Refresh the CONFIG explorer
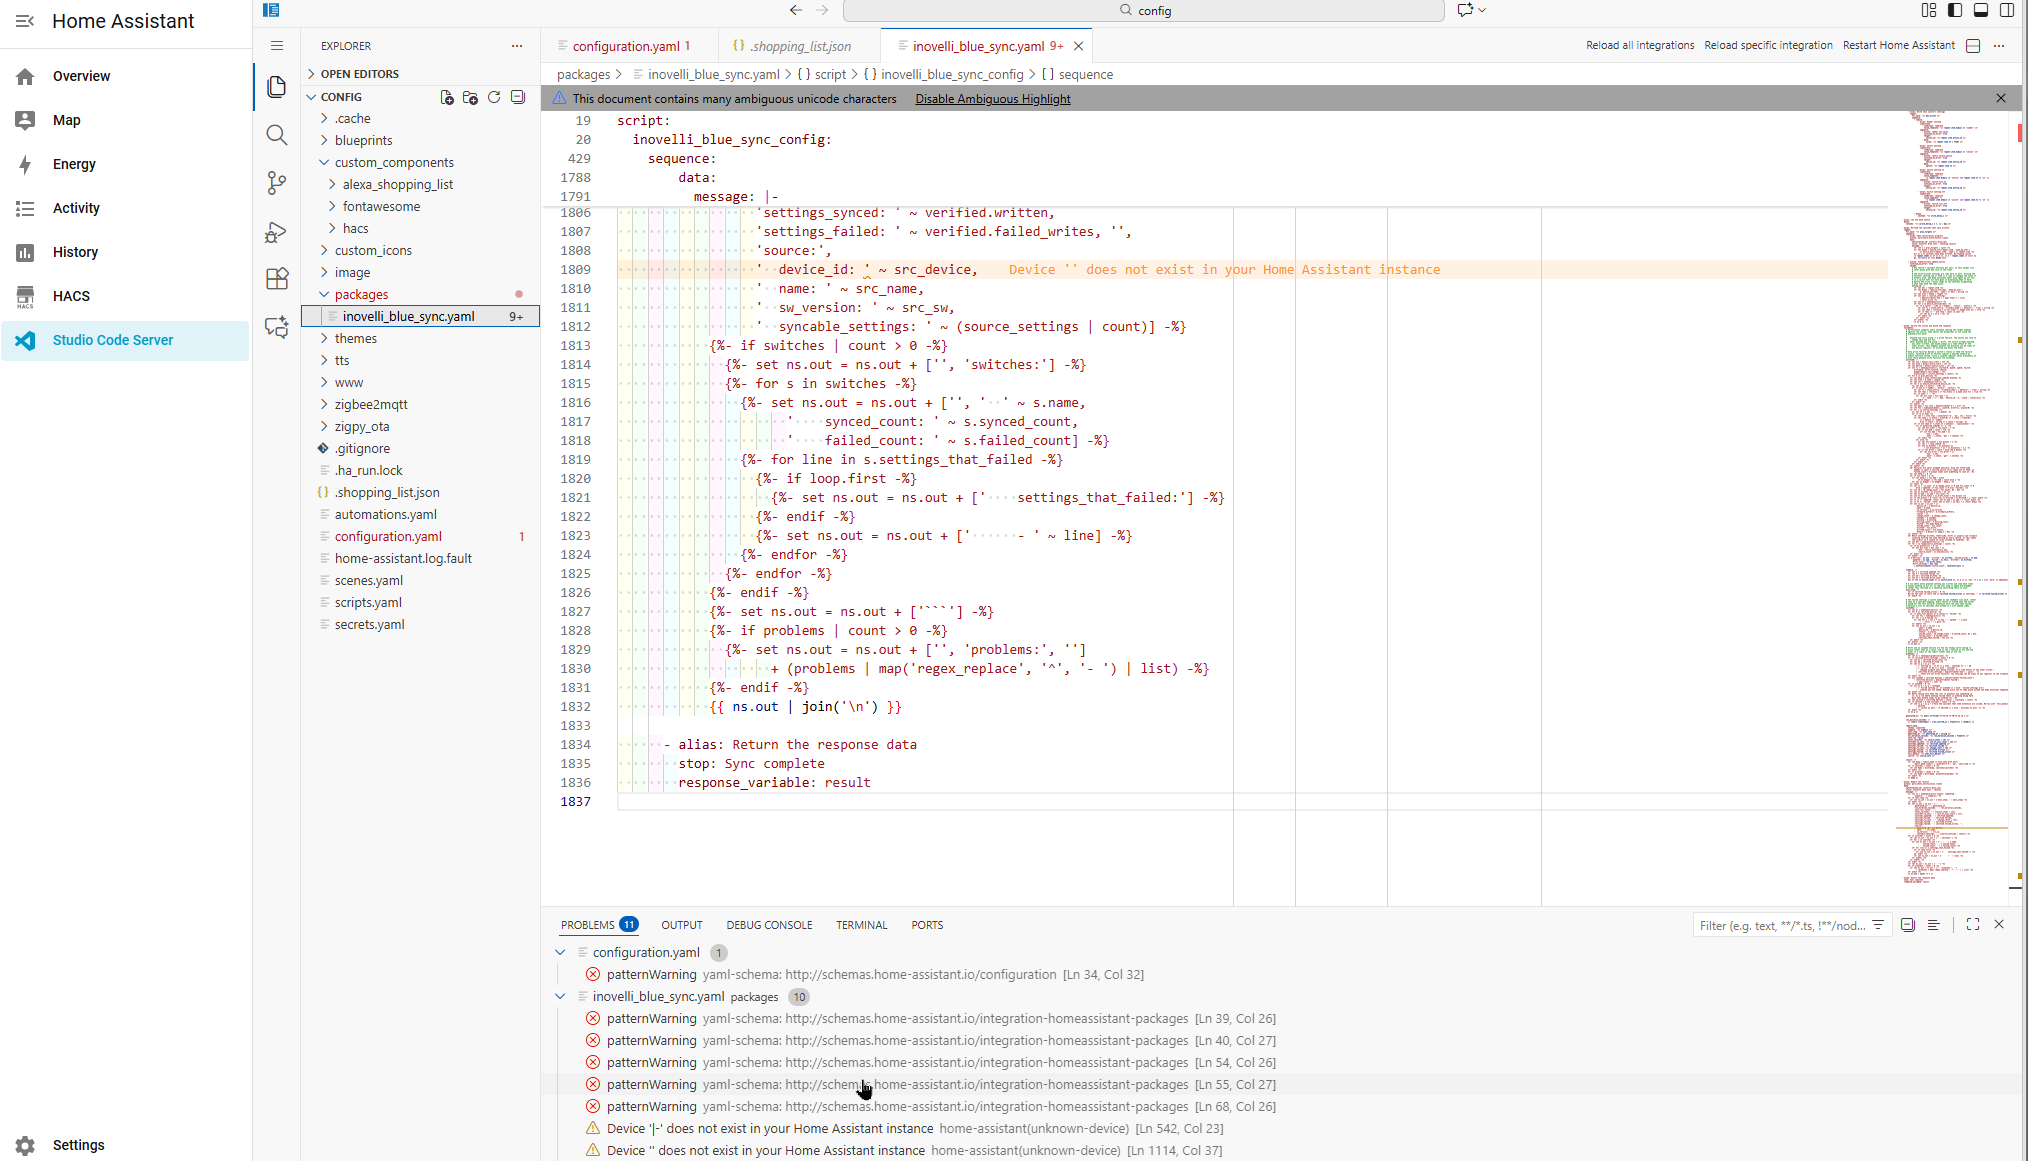Viewport: 2028px width, 1161px height. (494, 97)
